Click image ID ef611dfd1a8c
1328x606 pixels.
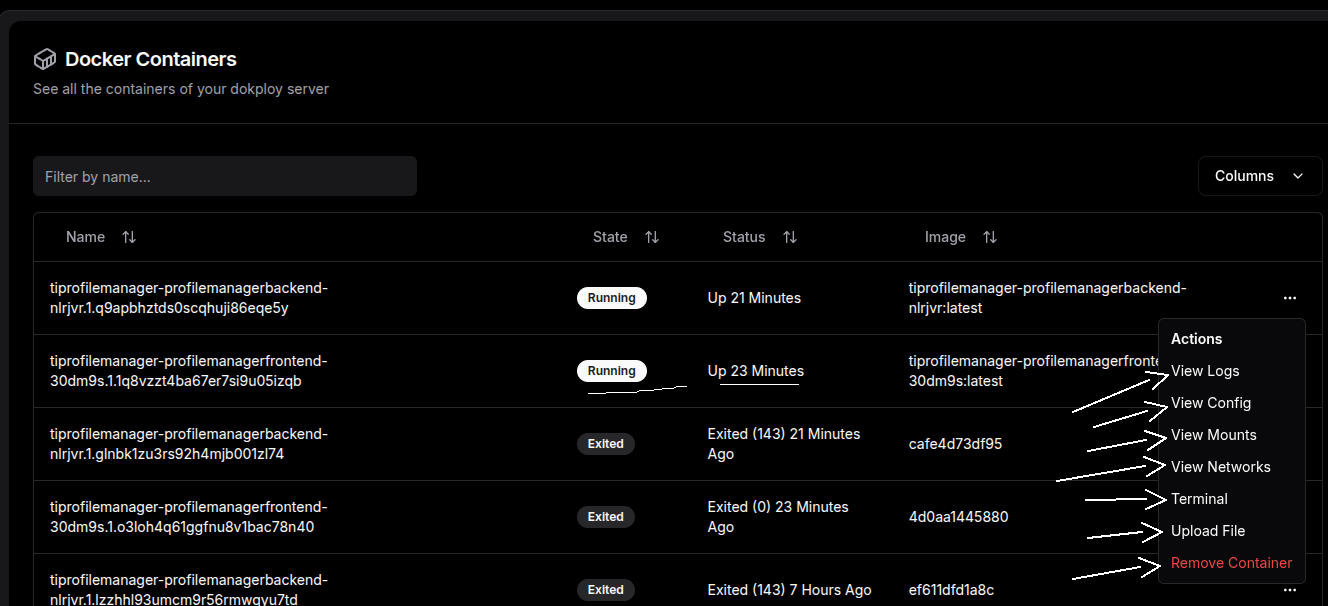952,590
